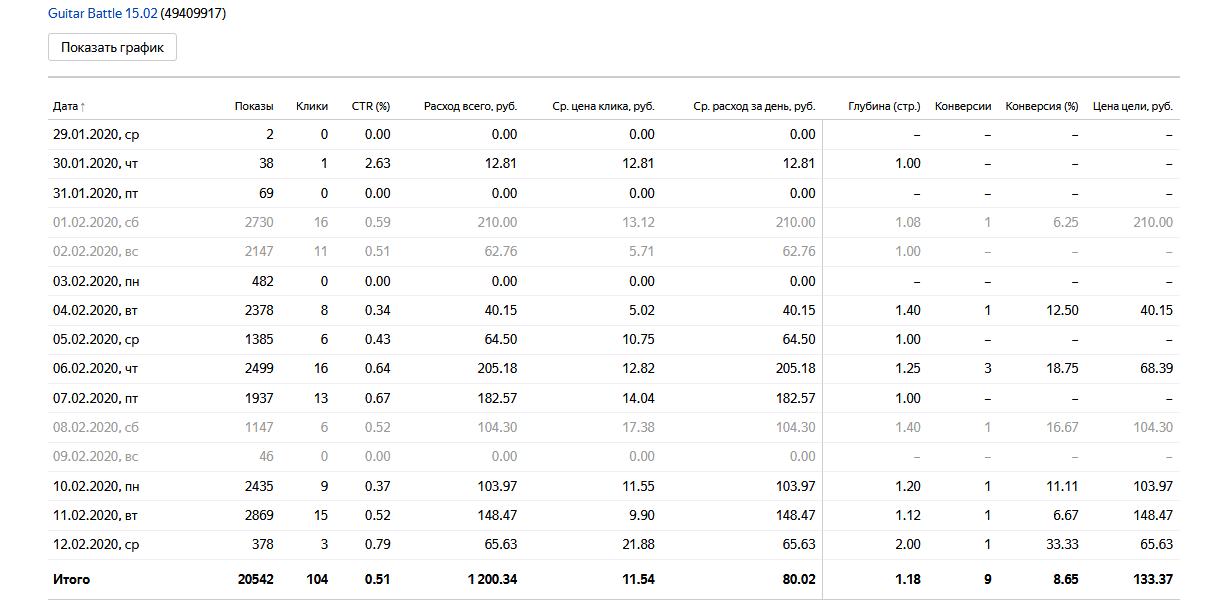
Task: Click the 12.02.2020 date row
Action: [90, 545]
